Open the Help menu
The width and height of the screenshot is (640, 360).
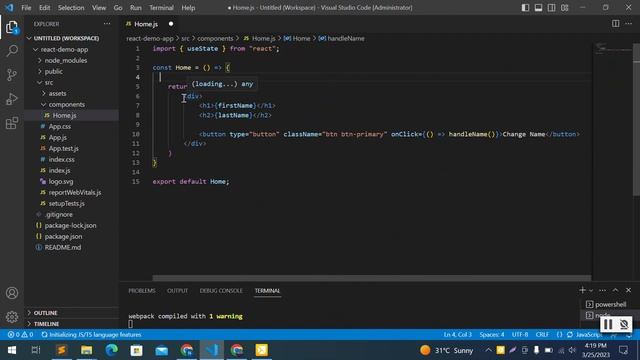point(188,8)
